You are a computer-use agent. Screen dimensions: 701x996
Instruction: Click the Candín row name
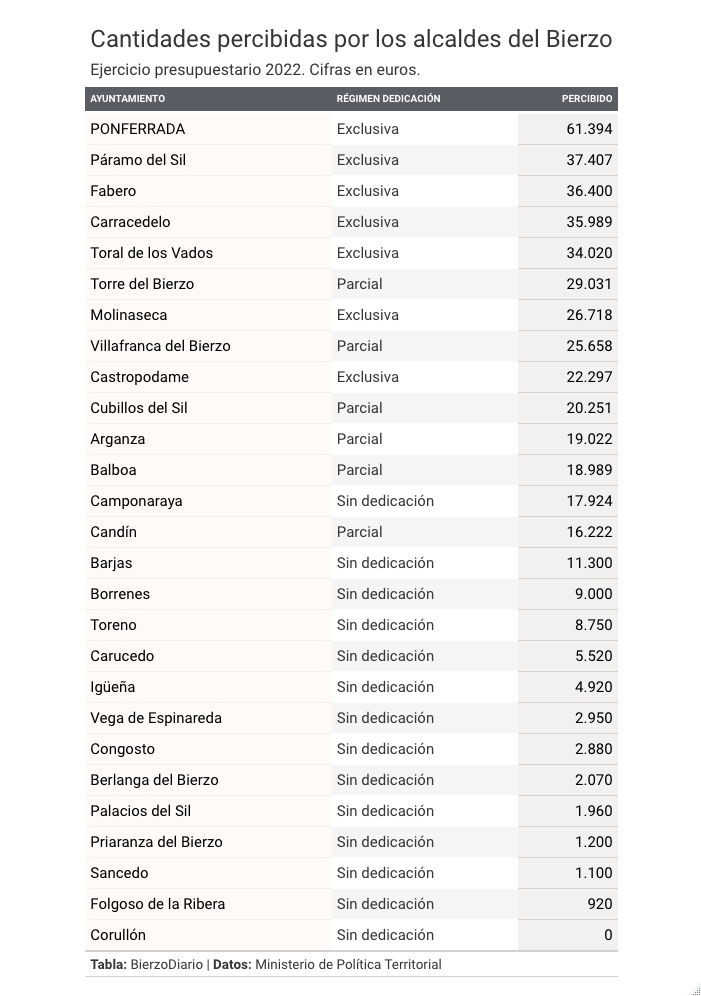(x=114, y=532)
